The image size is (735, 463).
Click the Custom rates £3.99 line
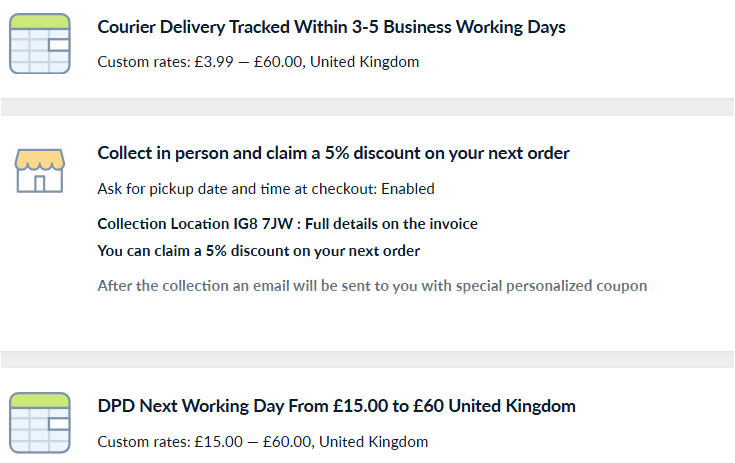pos(258,62)
